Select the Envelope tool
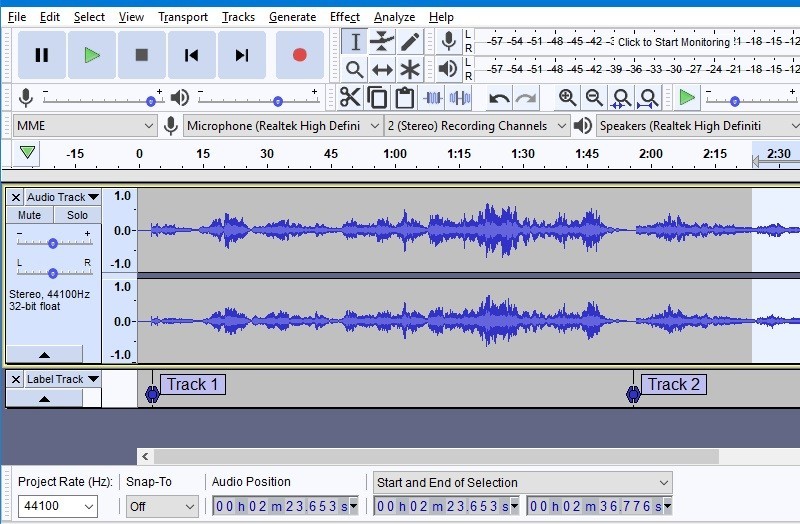The height and width of the screenshot is (524, 800). point(382,42)
